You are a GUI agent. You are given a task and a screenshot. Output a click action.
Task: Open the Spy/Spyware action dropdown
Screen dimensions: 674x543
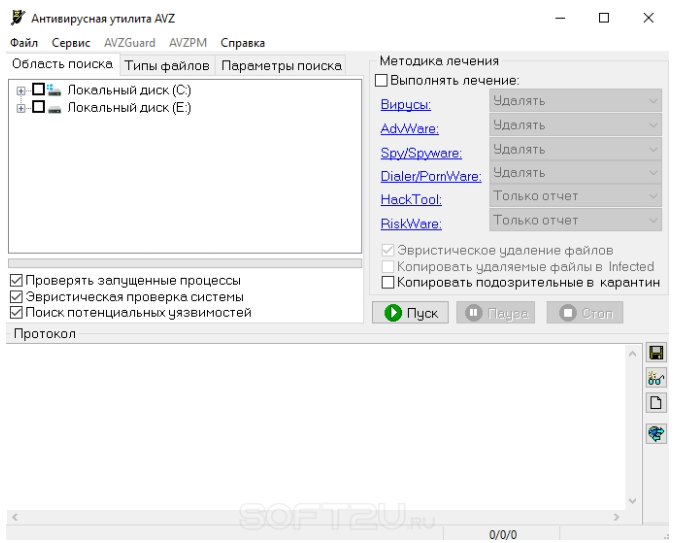point(575,149)
